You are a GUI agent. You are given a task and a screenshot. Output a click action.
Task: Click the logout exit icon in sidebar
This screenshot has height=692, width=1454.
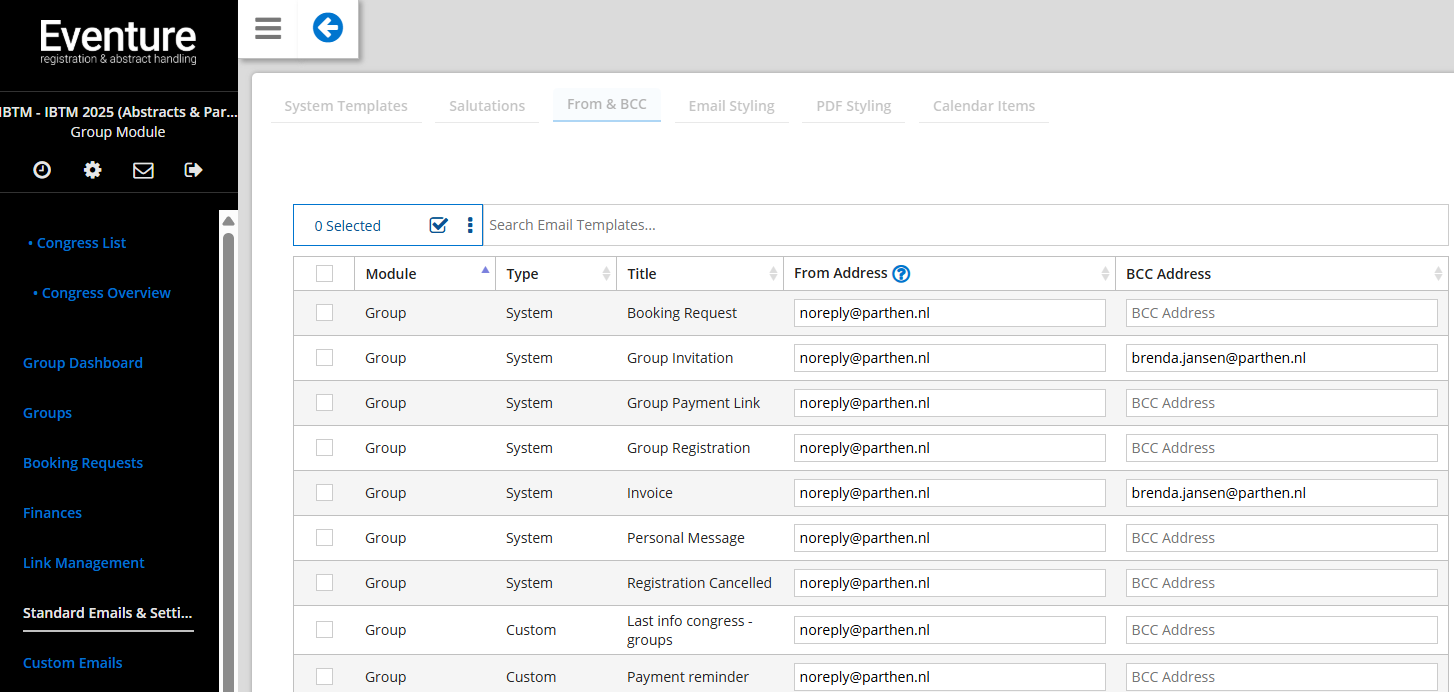[194, 170]
